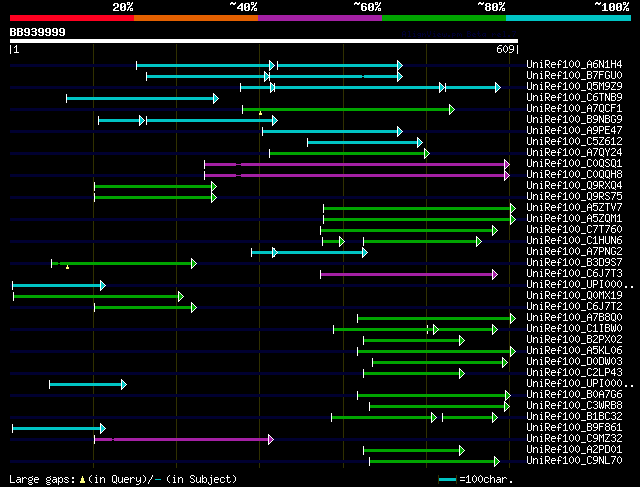The height and width of the screenshot is (487, 640).
Task: Select the UniRef100_C0QSQ1 label
Action: coord(574,164)
